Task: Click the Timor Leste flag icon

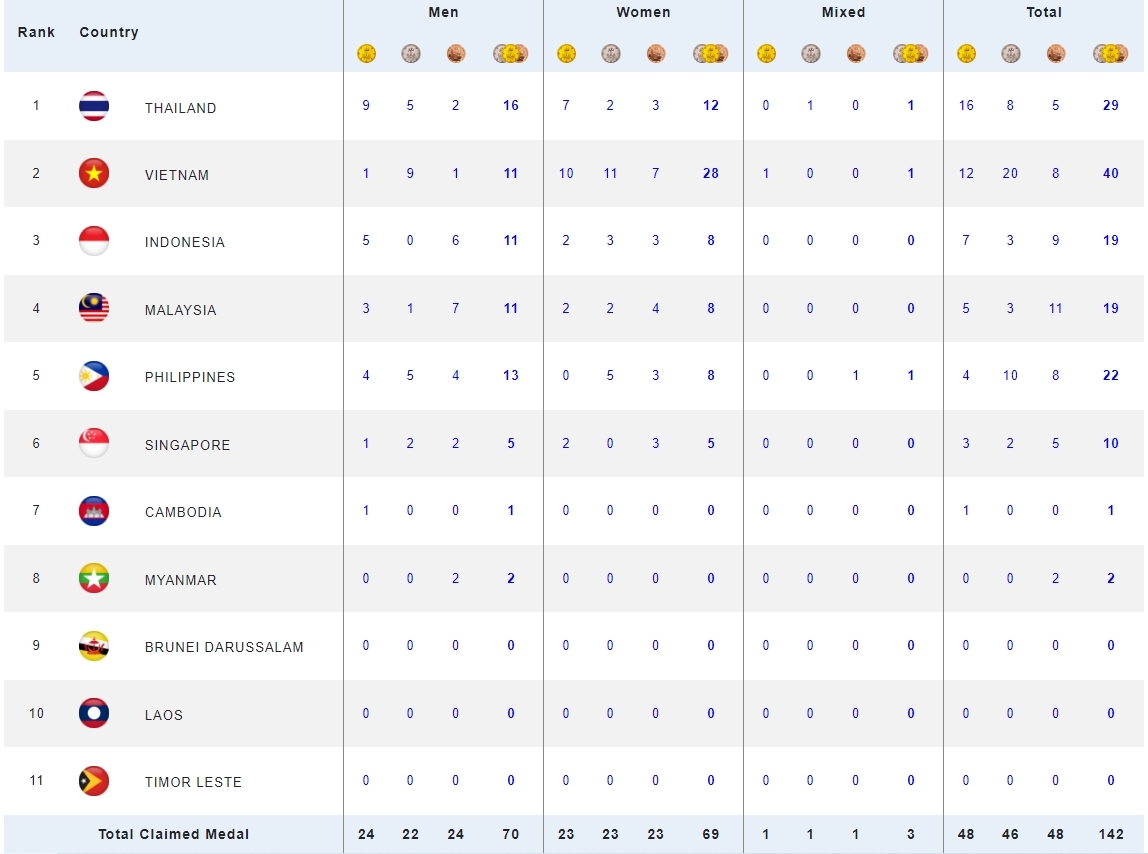Action: (x=94, y=781)
